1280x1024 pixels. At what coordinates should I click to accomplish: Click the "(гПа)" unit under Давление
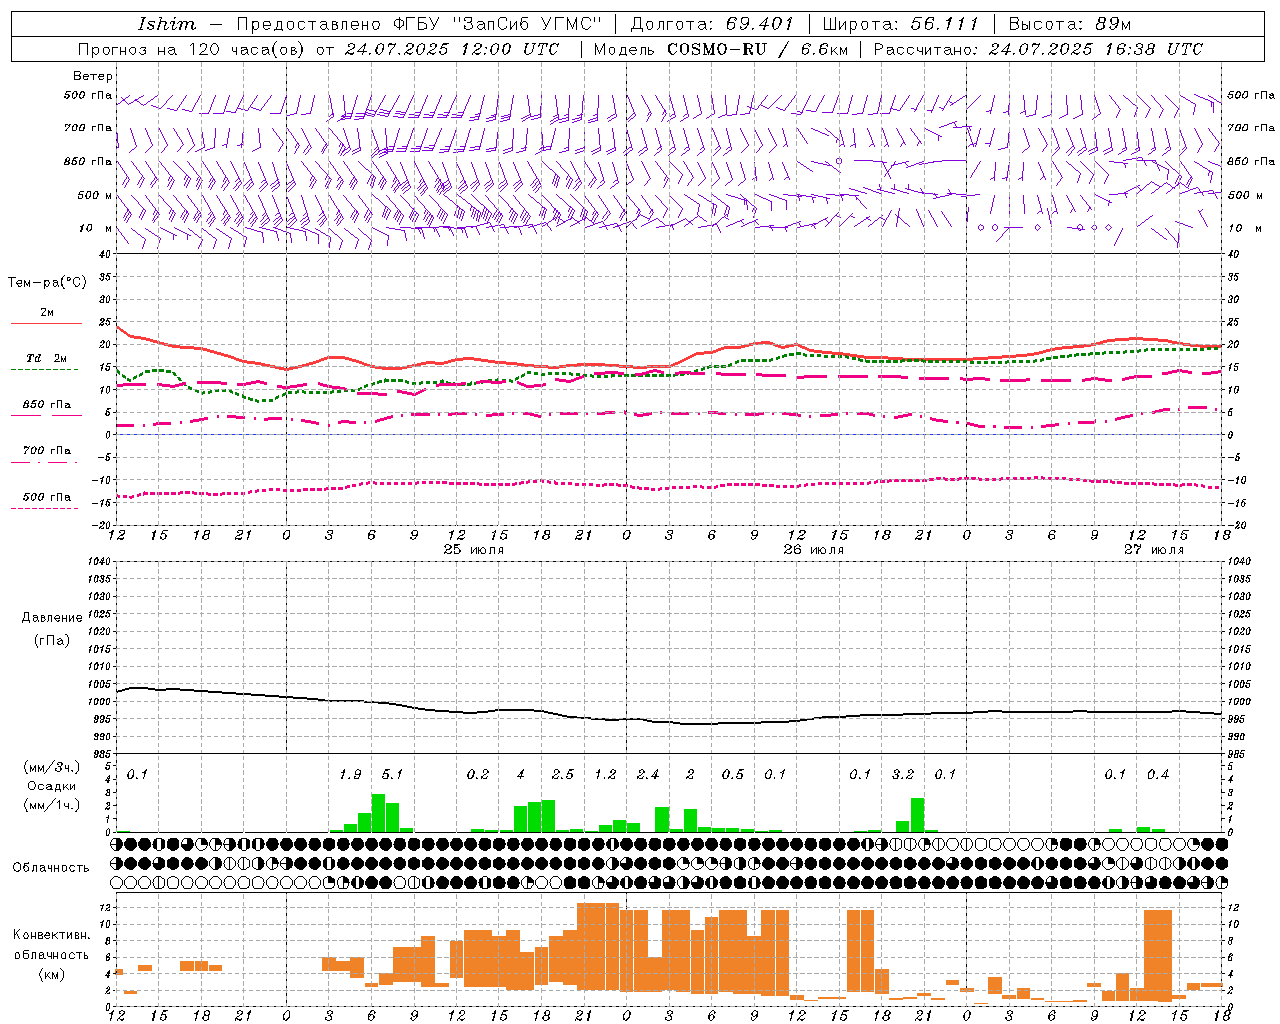click(x=52, y=640)
